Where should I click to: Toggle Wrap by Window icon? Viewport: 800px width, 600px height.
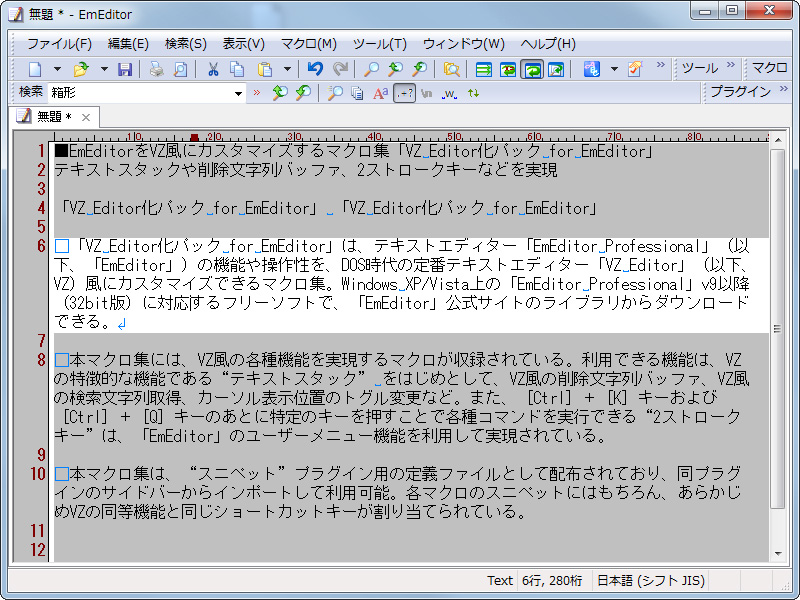(532, 69)
